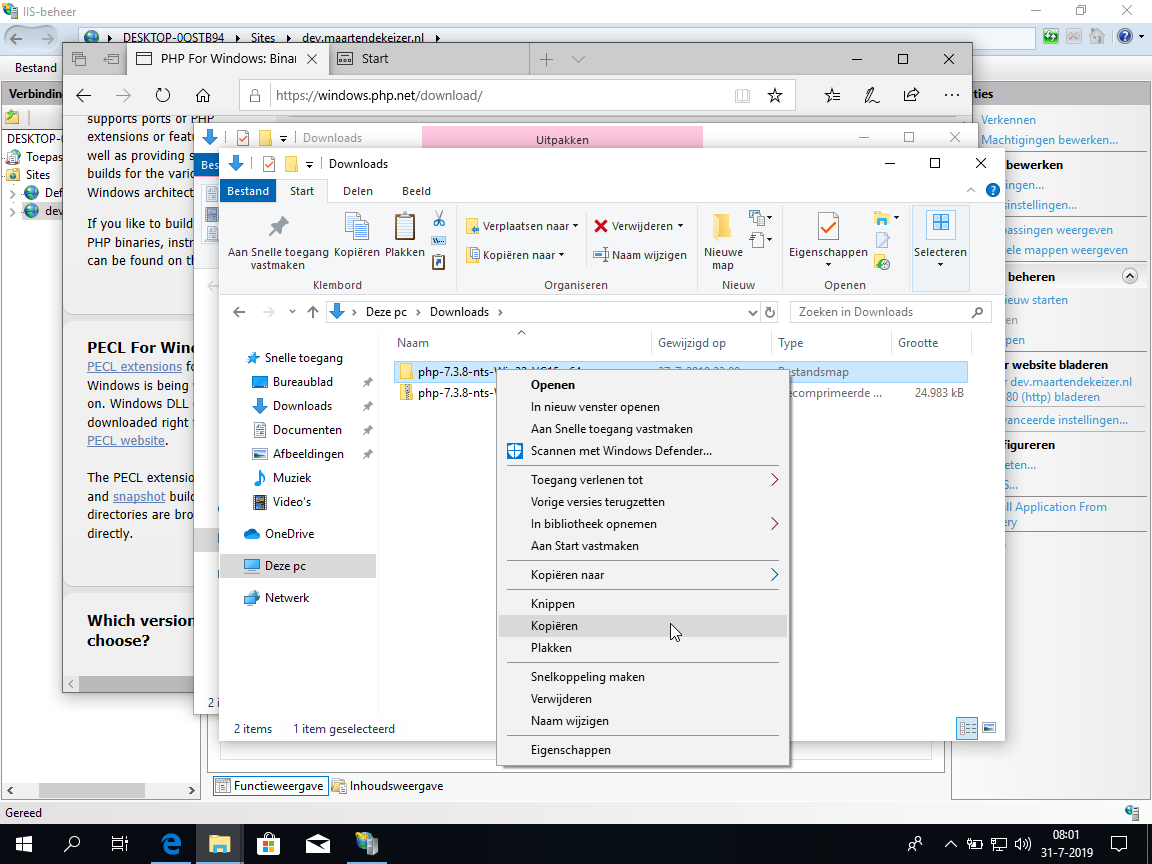Switch to the Delen ribbon tab
Viewport: 1152px width, 864px height.
(x=358, y=191)
